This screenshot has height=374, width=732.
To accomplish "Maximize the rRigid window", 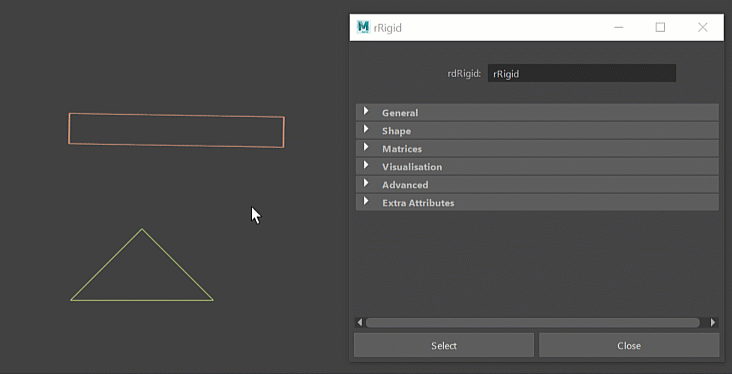I will 660,28.
